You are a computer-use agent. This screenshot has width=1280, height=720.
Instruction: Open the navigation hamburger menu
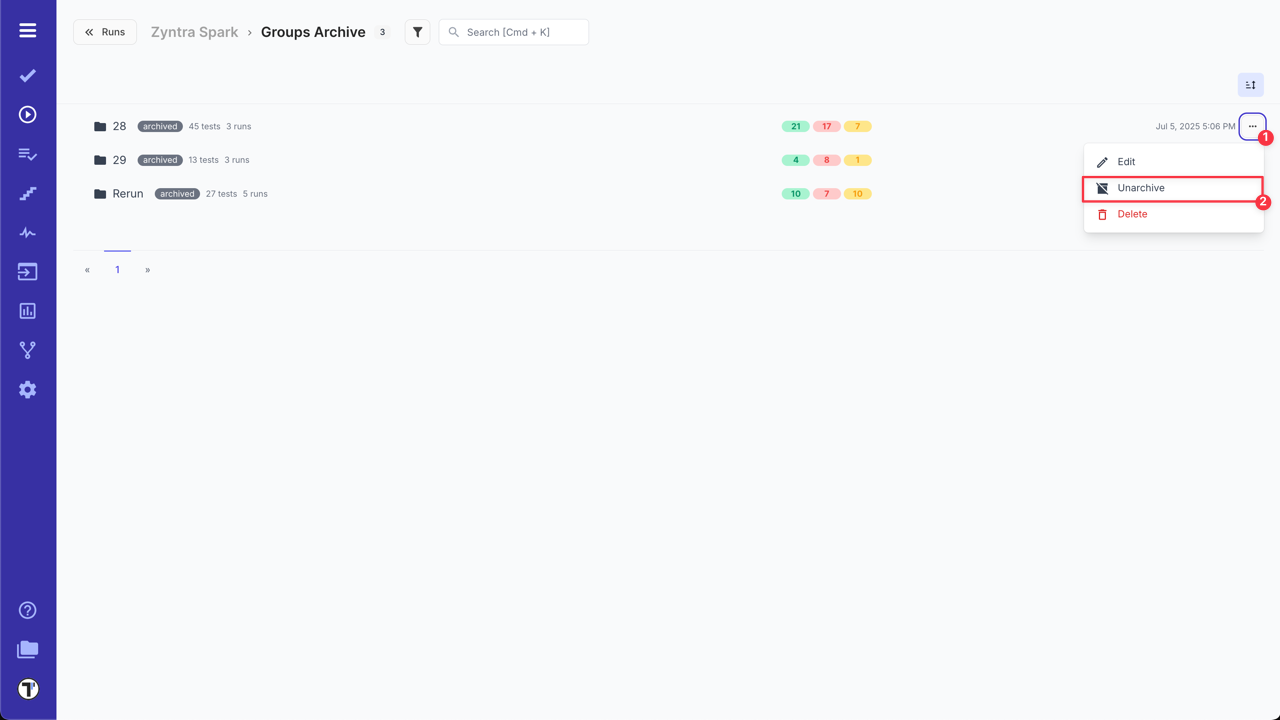coord(27,29)
